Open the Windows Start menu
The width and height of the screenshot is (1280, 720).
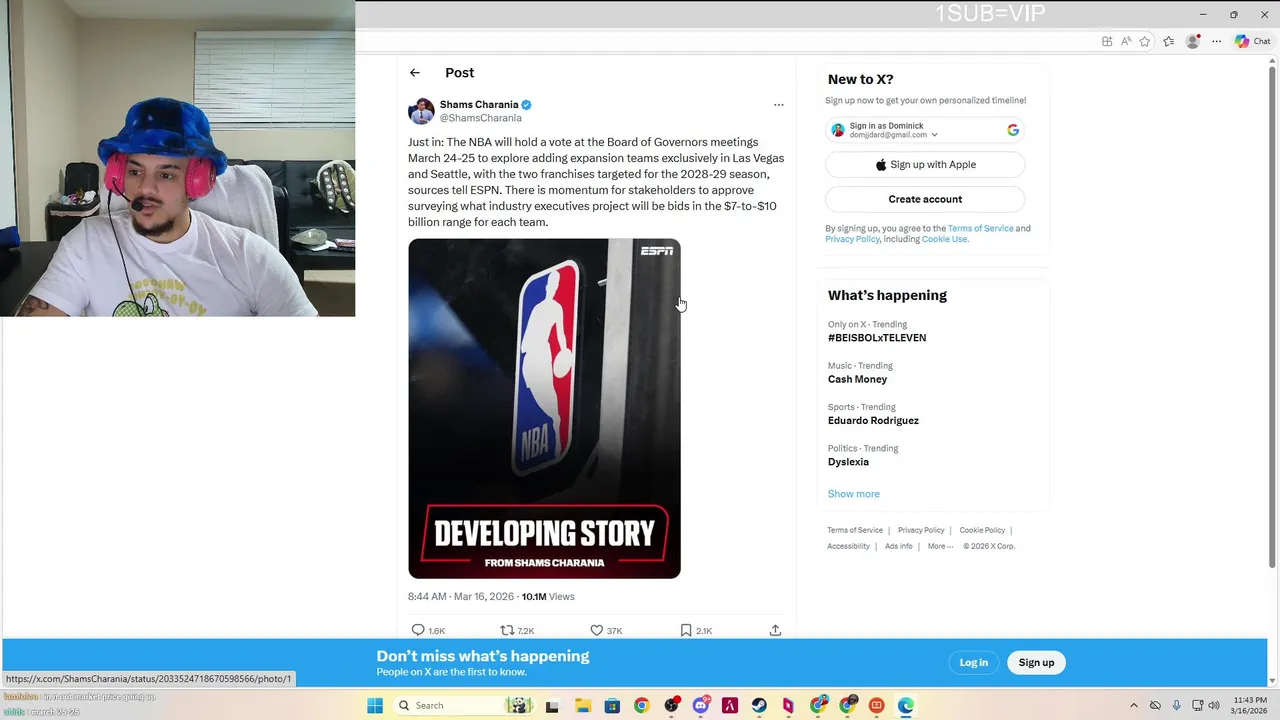pos(375,705)
